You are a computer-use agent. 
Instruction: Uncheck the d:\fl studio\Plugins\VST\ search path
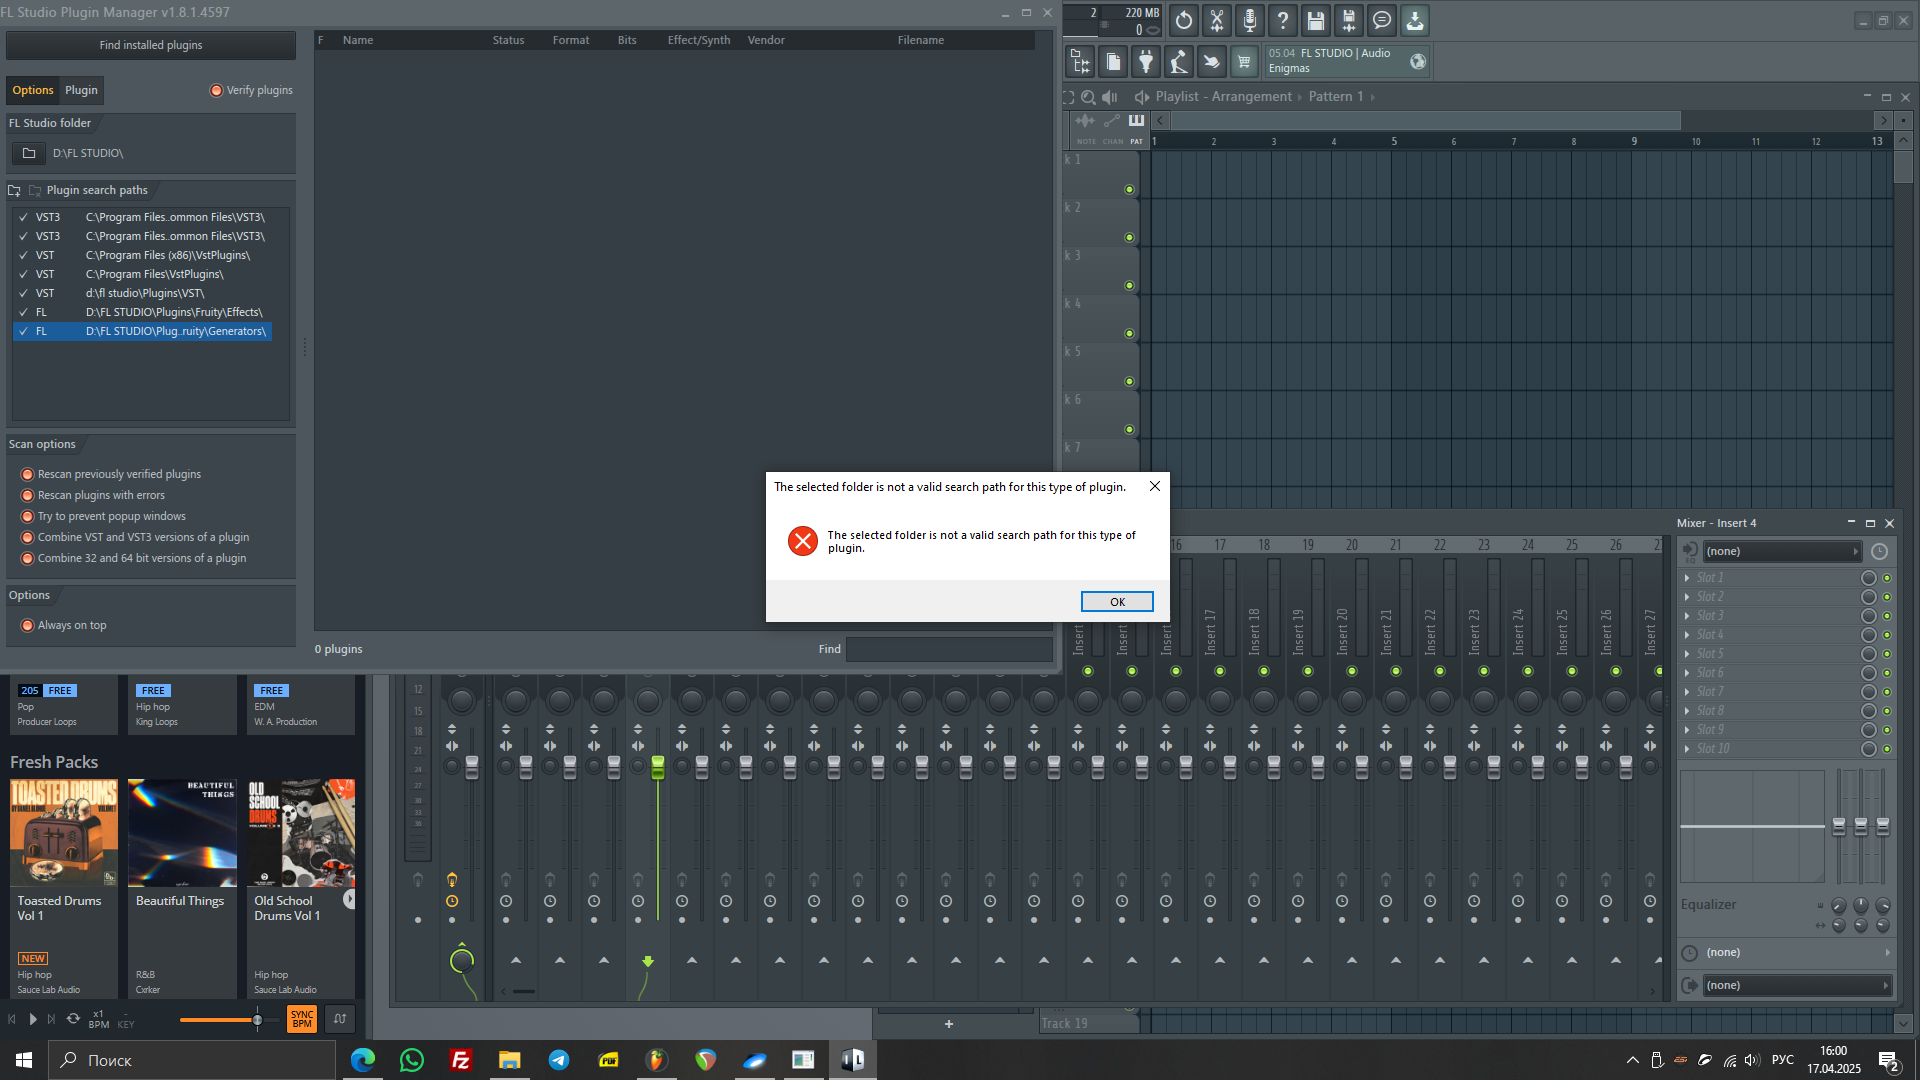[23, 293]
